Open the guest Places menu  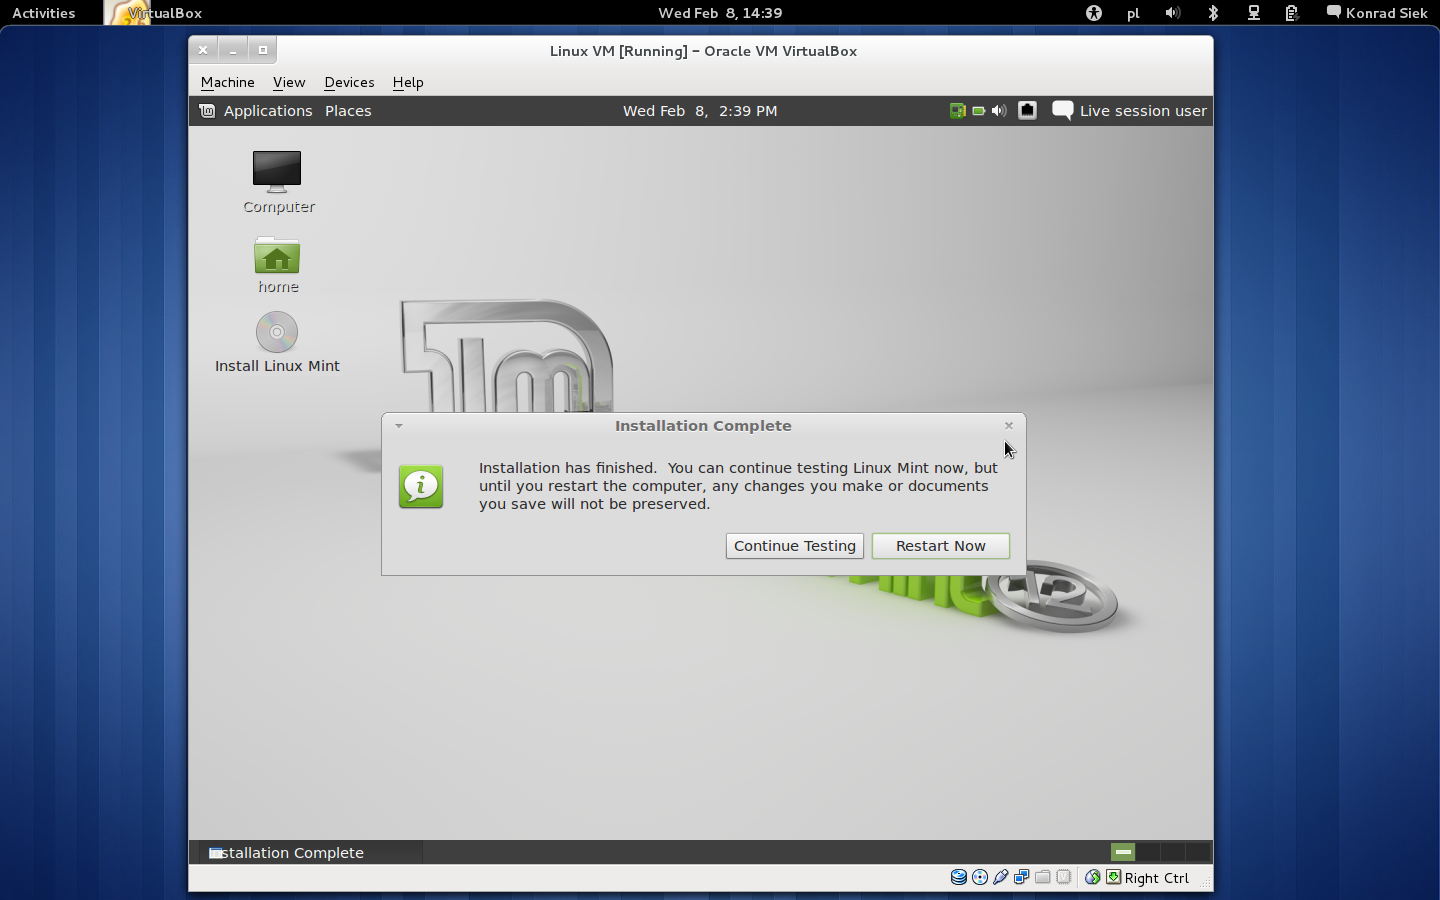click(x=348, y=111)
